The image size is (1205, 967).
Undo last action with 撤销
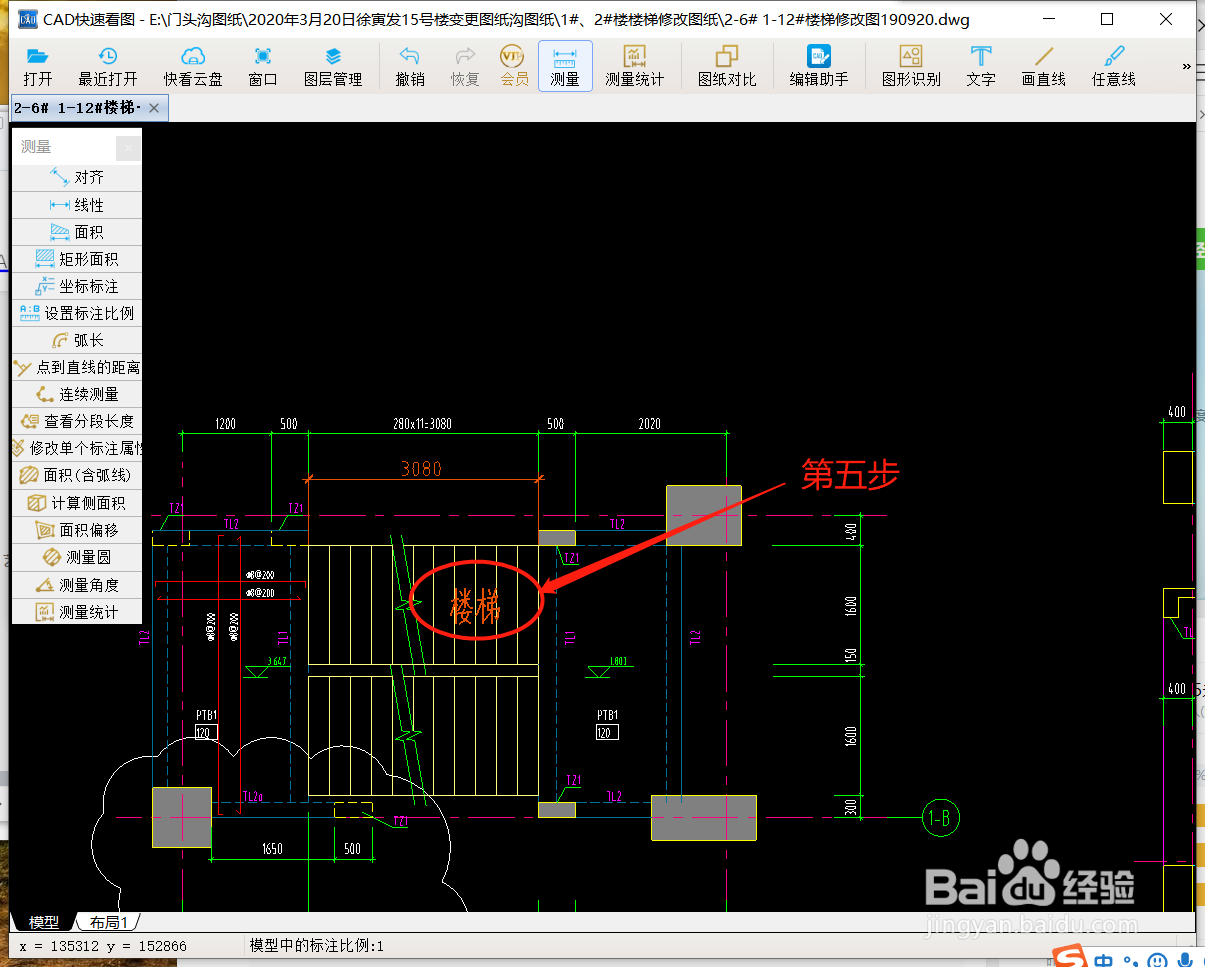(410, 67)
